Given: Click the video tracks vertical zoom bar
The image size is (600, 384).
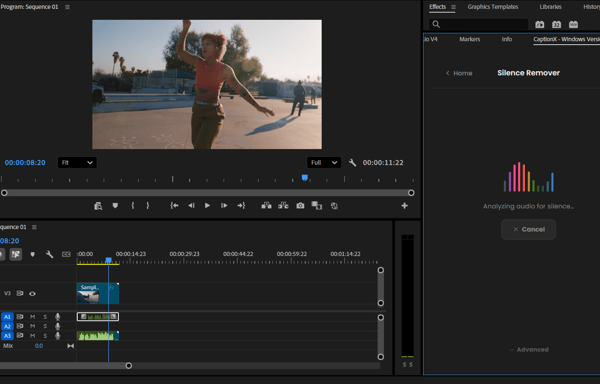Looking at the screenshot, I should pos(381,286).
